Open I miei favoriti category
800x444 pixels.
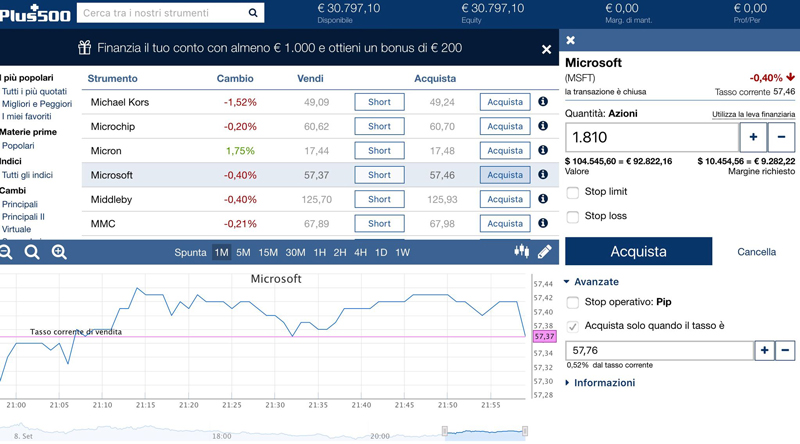click(x=27, y=116)
